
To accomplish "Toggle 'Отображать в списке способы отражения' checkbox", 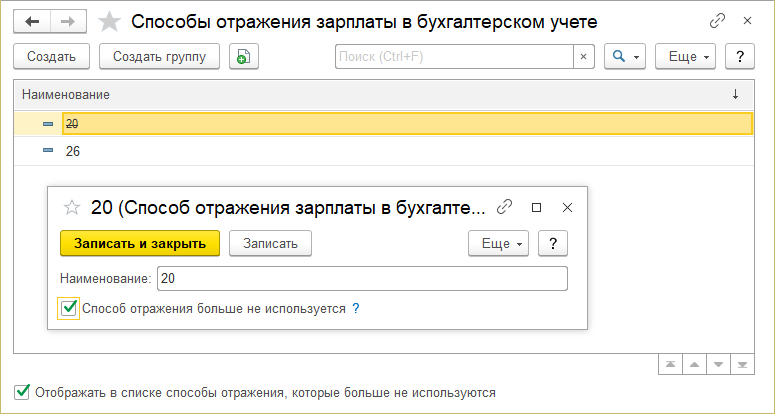I will 22,392.
